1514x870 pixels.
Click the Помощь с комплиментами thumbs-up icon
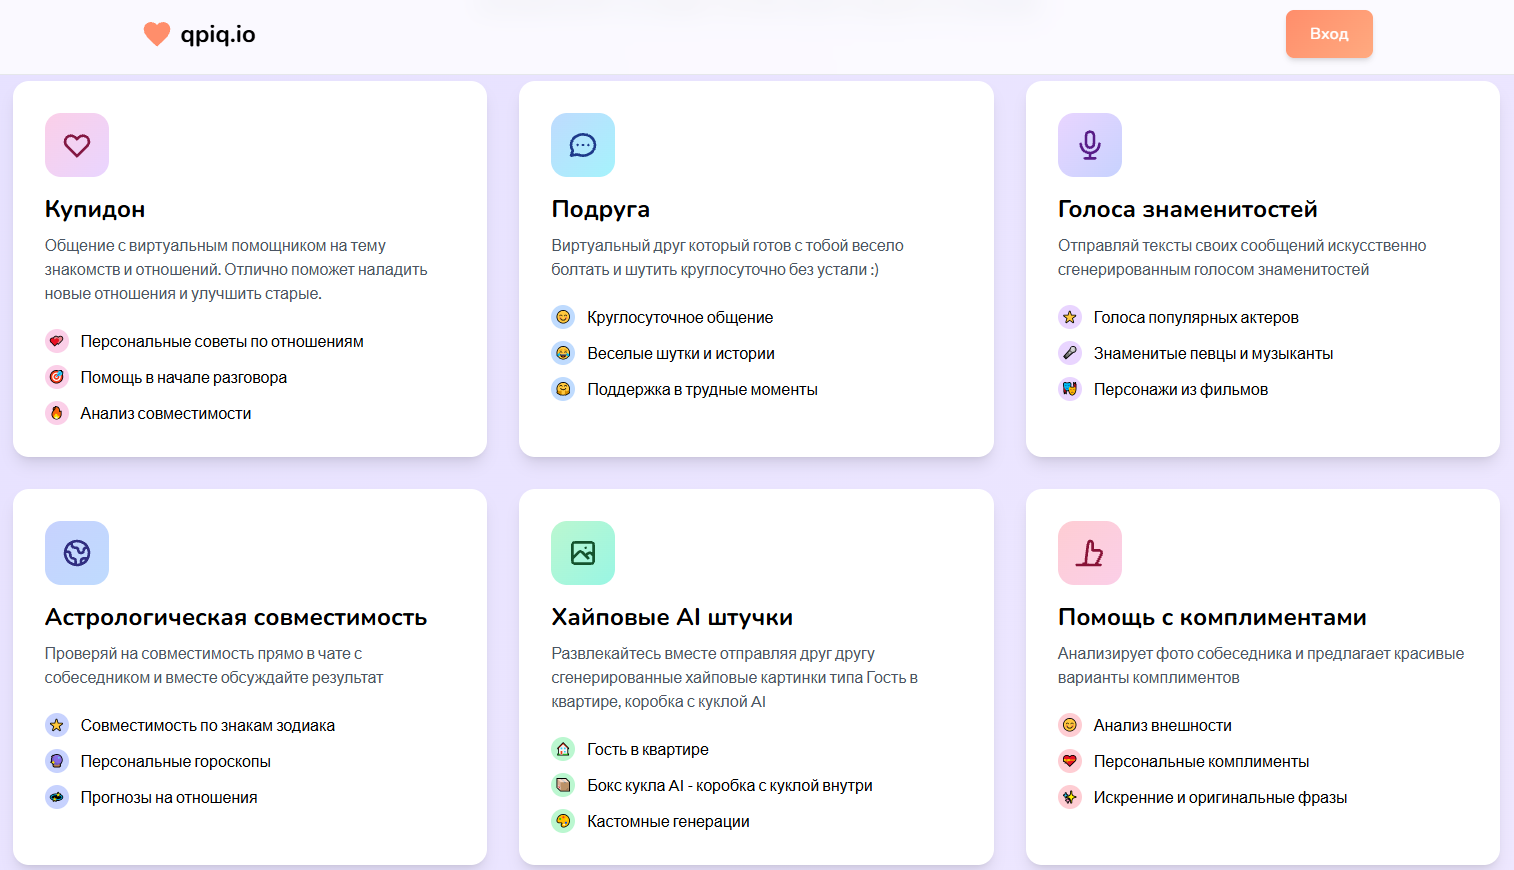pos(1090,553)
